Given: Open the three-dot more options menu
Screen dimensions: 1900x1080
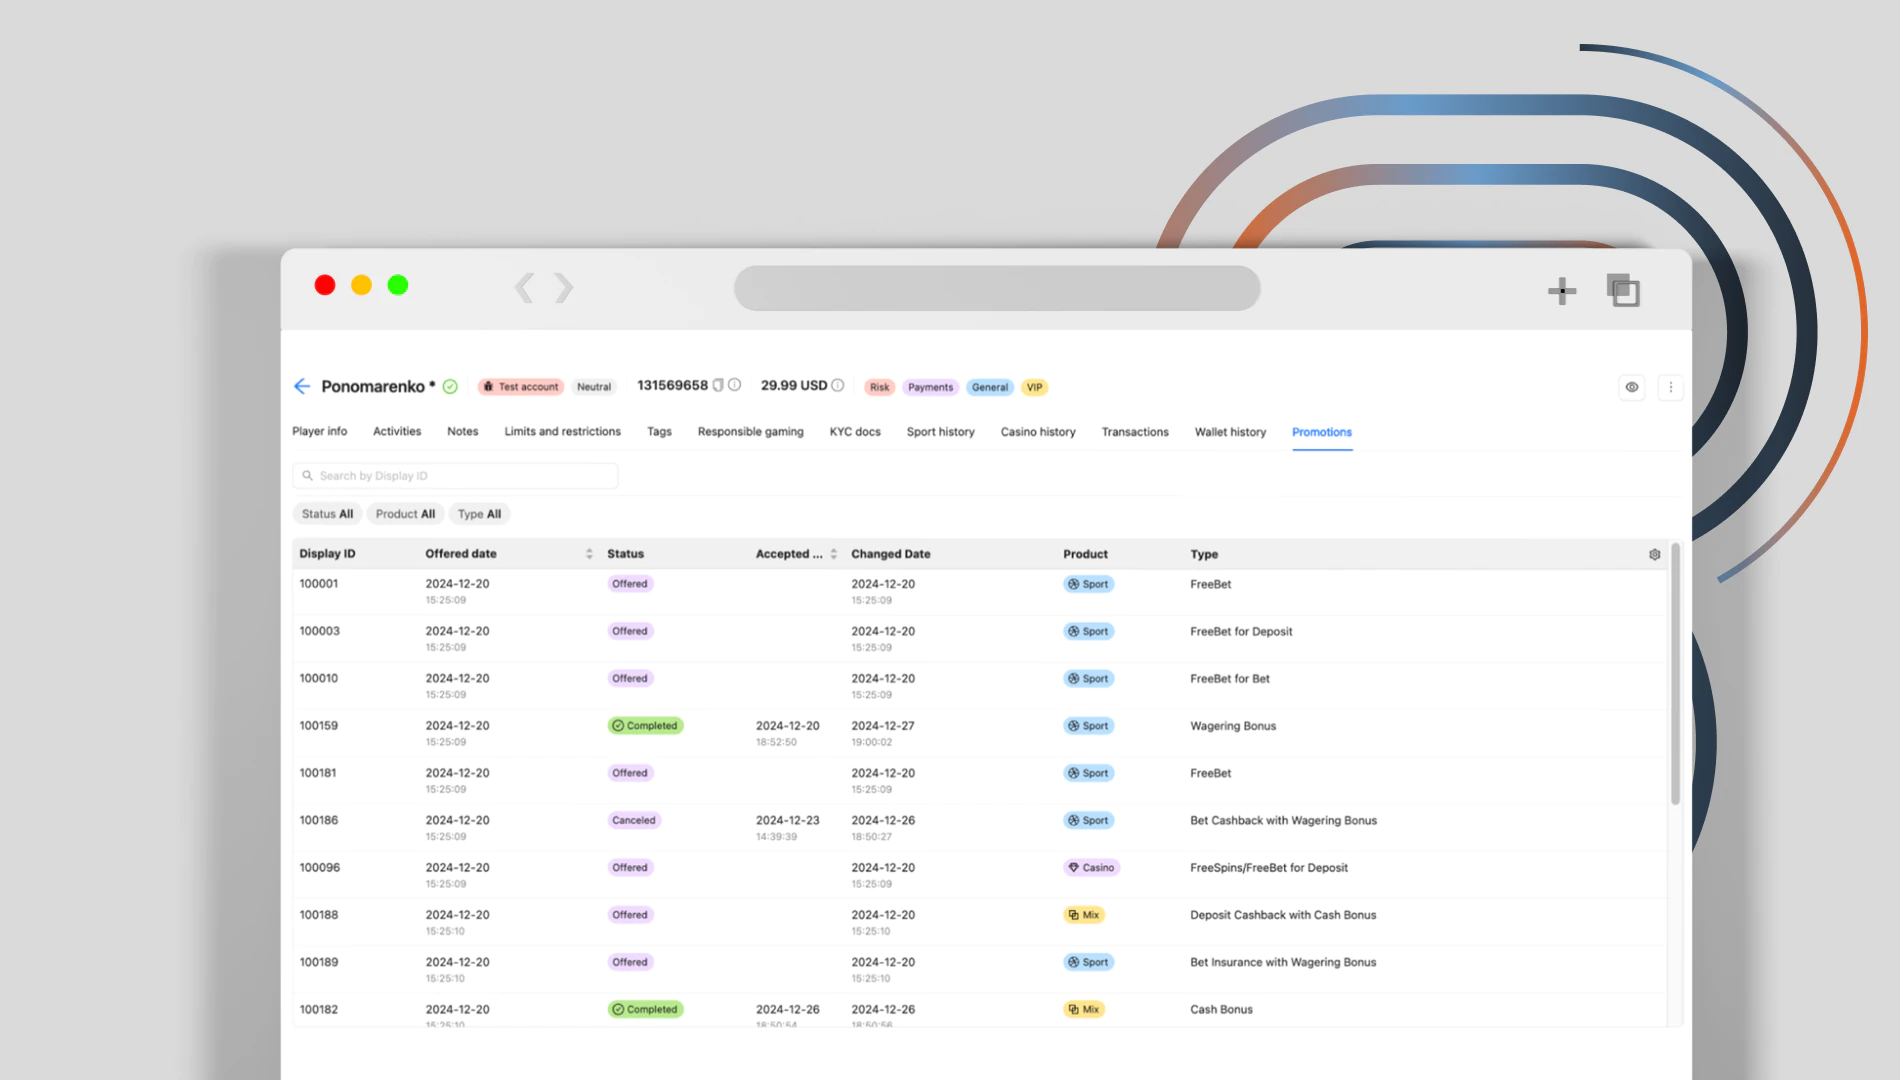Looking at the screenshot, I should 1670,387.
